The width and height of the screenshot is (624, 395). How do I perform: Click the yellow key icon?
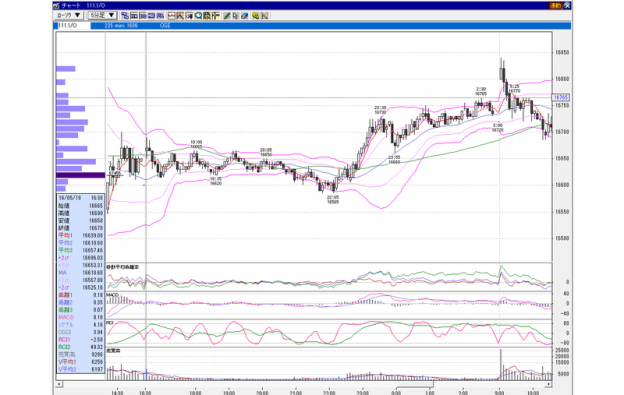tap(255, 16)
